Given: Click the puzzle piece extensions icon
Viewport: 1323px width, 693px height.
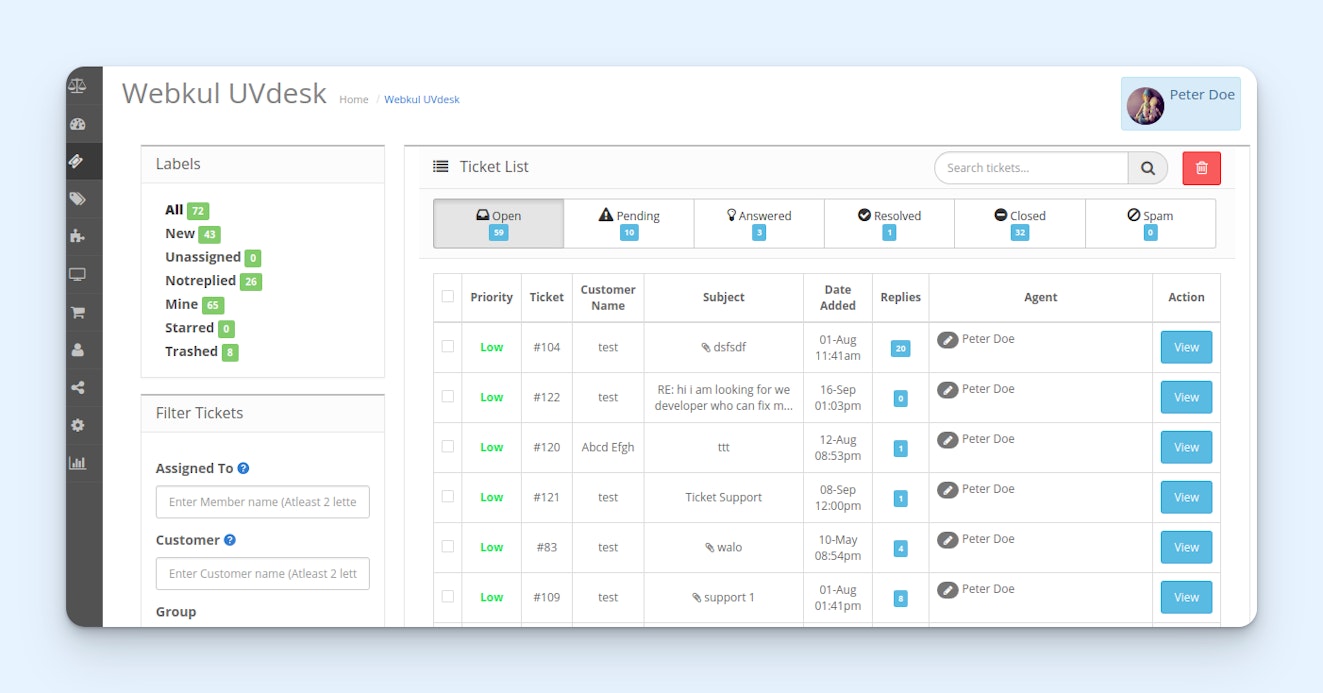Looking at the screenshot, I should pos(77,237).
